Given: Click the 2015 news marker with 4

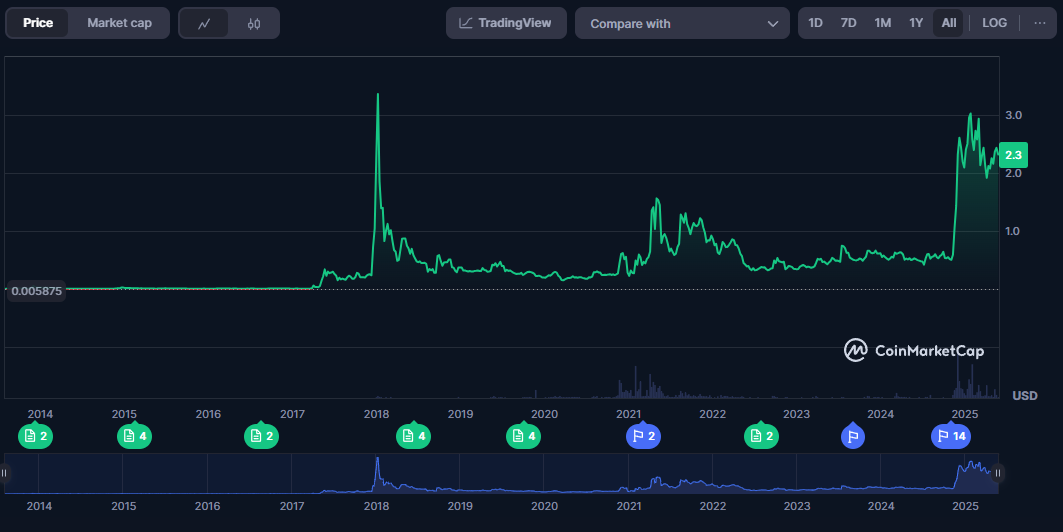Looking at the screenshot, I should (134, 436).
